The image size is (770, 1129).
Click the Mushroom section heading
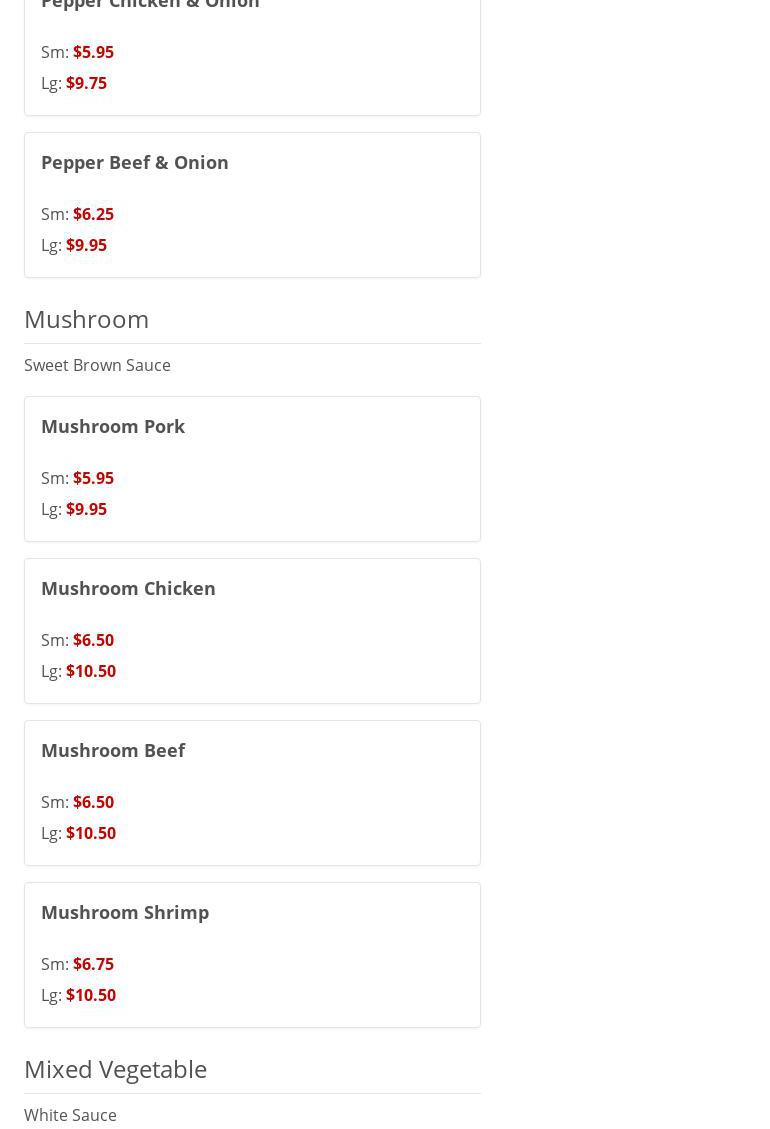click(87, 319)
